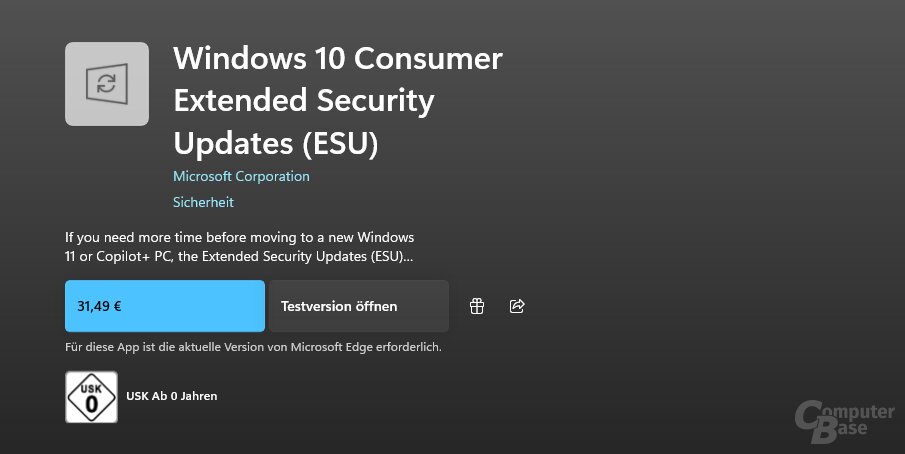This screenshot has height=454, width=905.
Task: Click the first description line about Windows
Action: [239, 238]
